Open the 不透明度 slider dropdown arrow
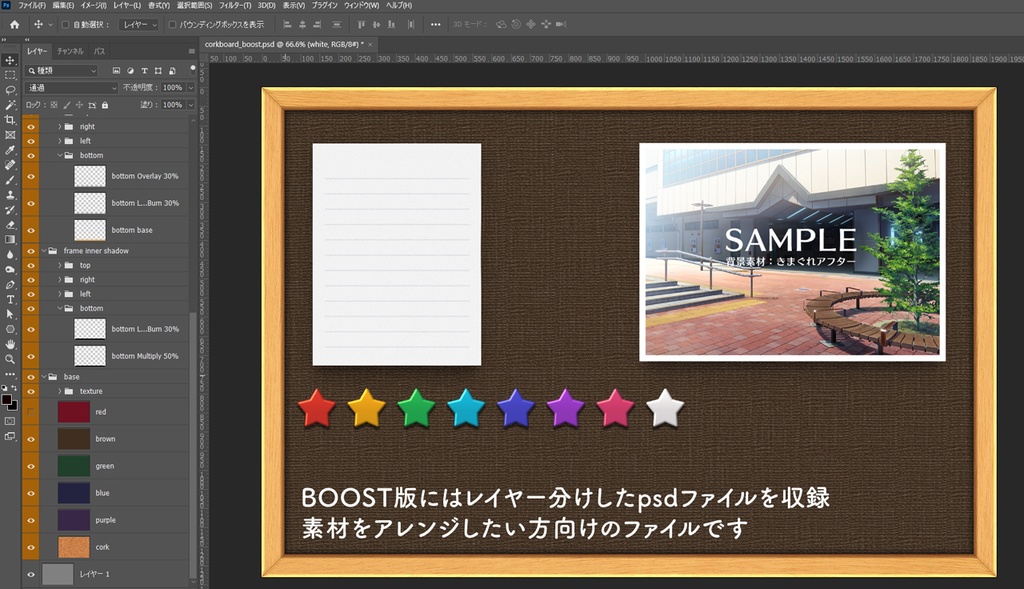 point(191,88)
